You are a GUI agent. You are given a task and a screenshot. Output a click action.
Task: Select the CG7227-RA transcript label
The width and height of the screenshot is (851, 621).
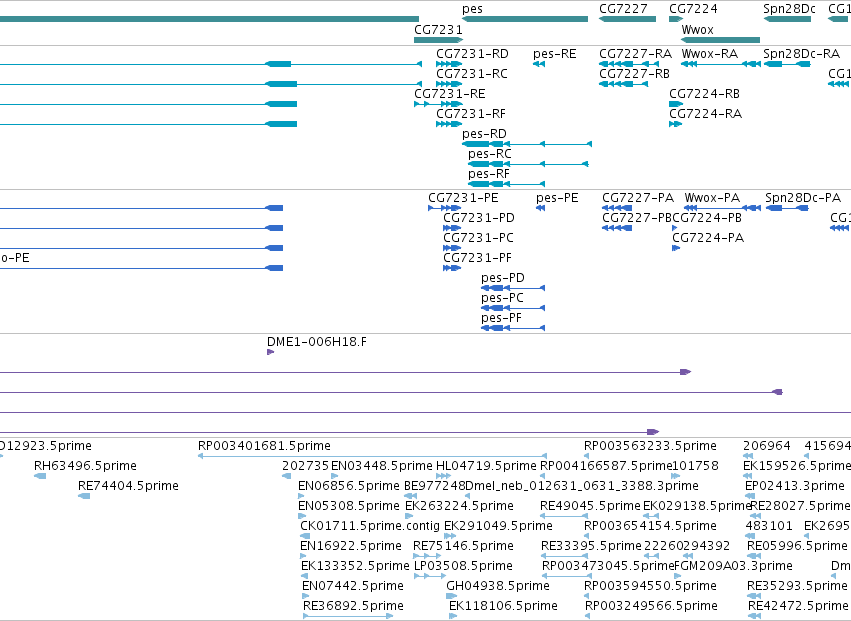pyautogui.click(x=636, y=54)
